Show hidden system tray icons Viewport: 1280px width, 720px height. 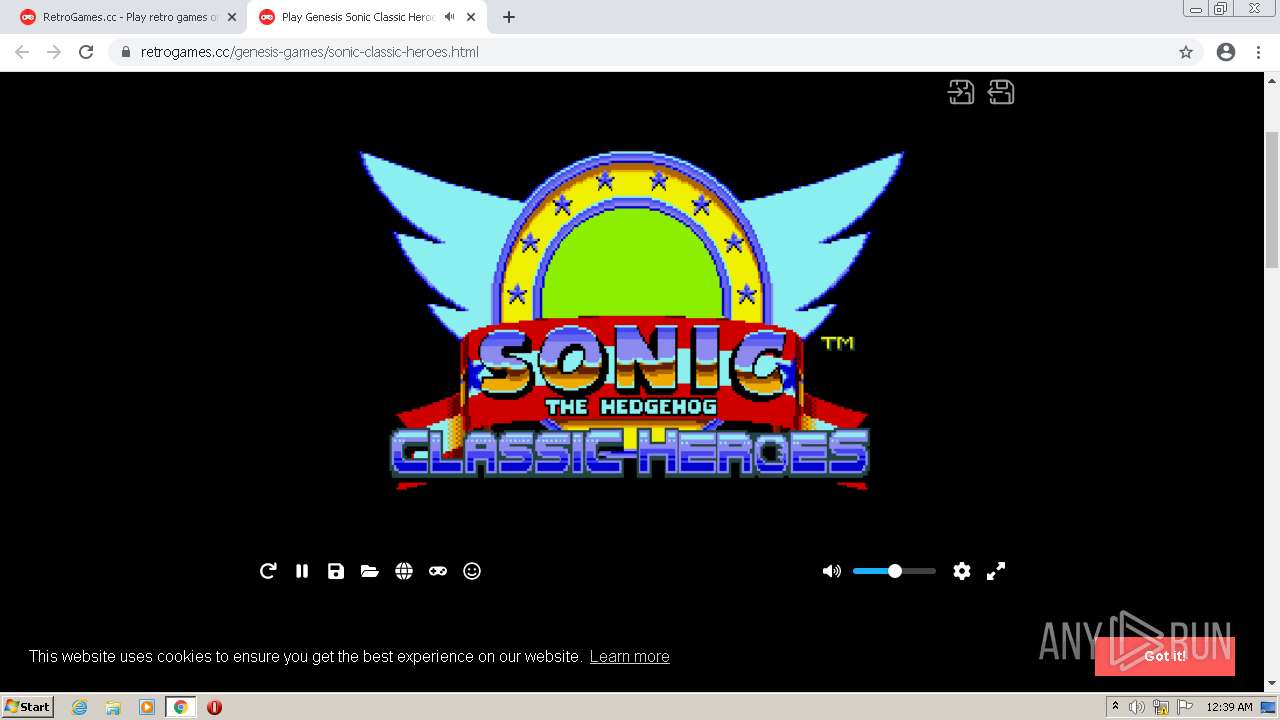pos(1115,707)
